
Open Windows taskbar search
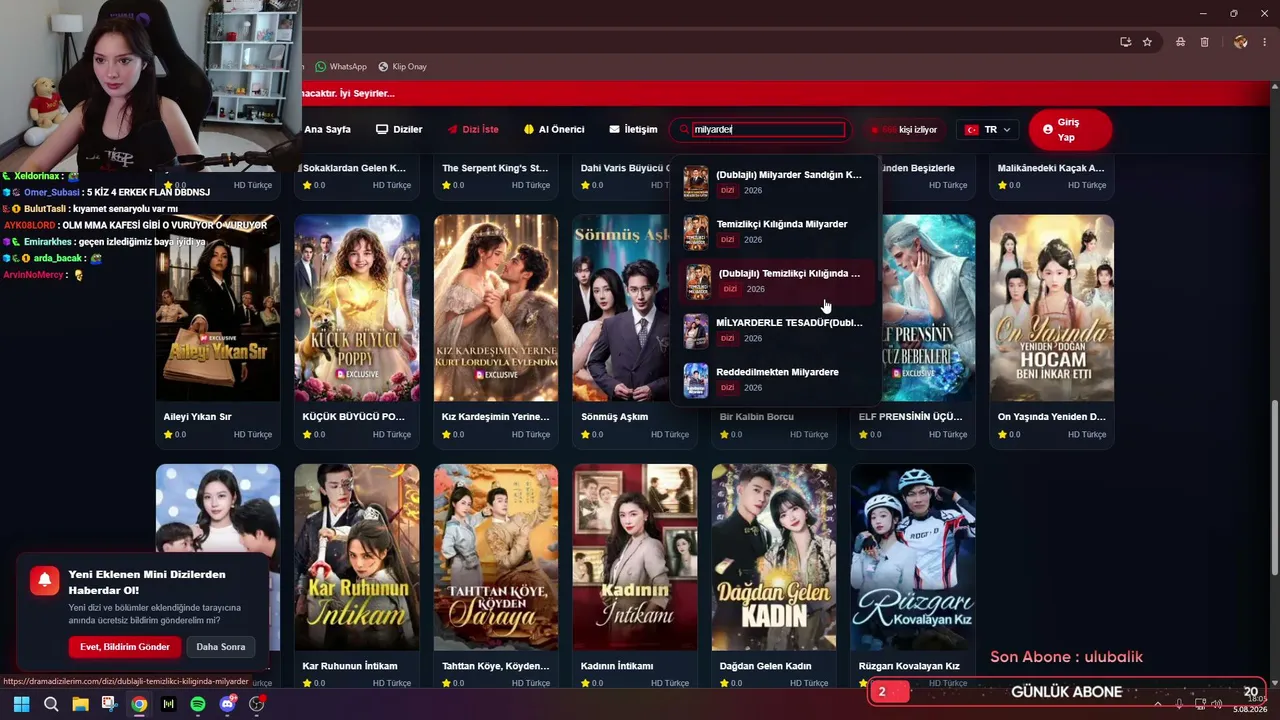[51, 704]
